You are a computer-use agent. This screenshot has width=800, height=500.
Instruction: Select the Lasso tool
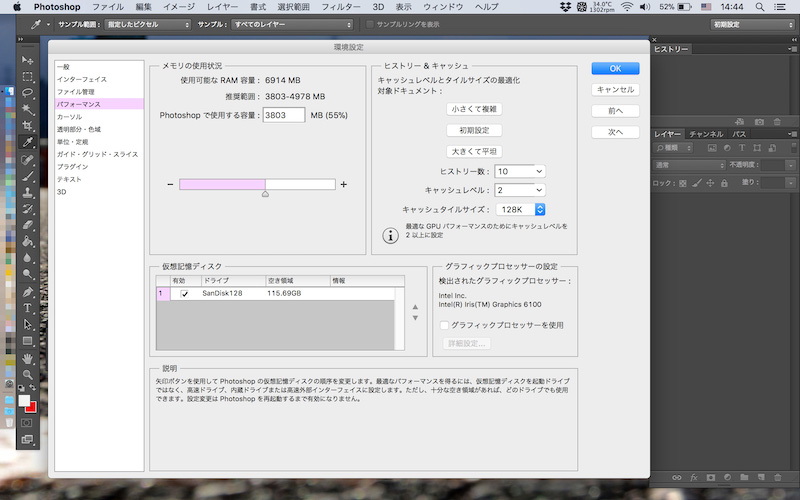(x=28, y=93)
